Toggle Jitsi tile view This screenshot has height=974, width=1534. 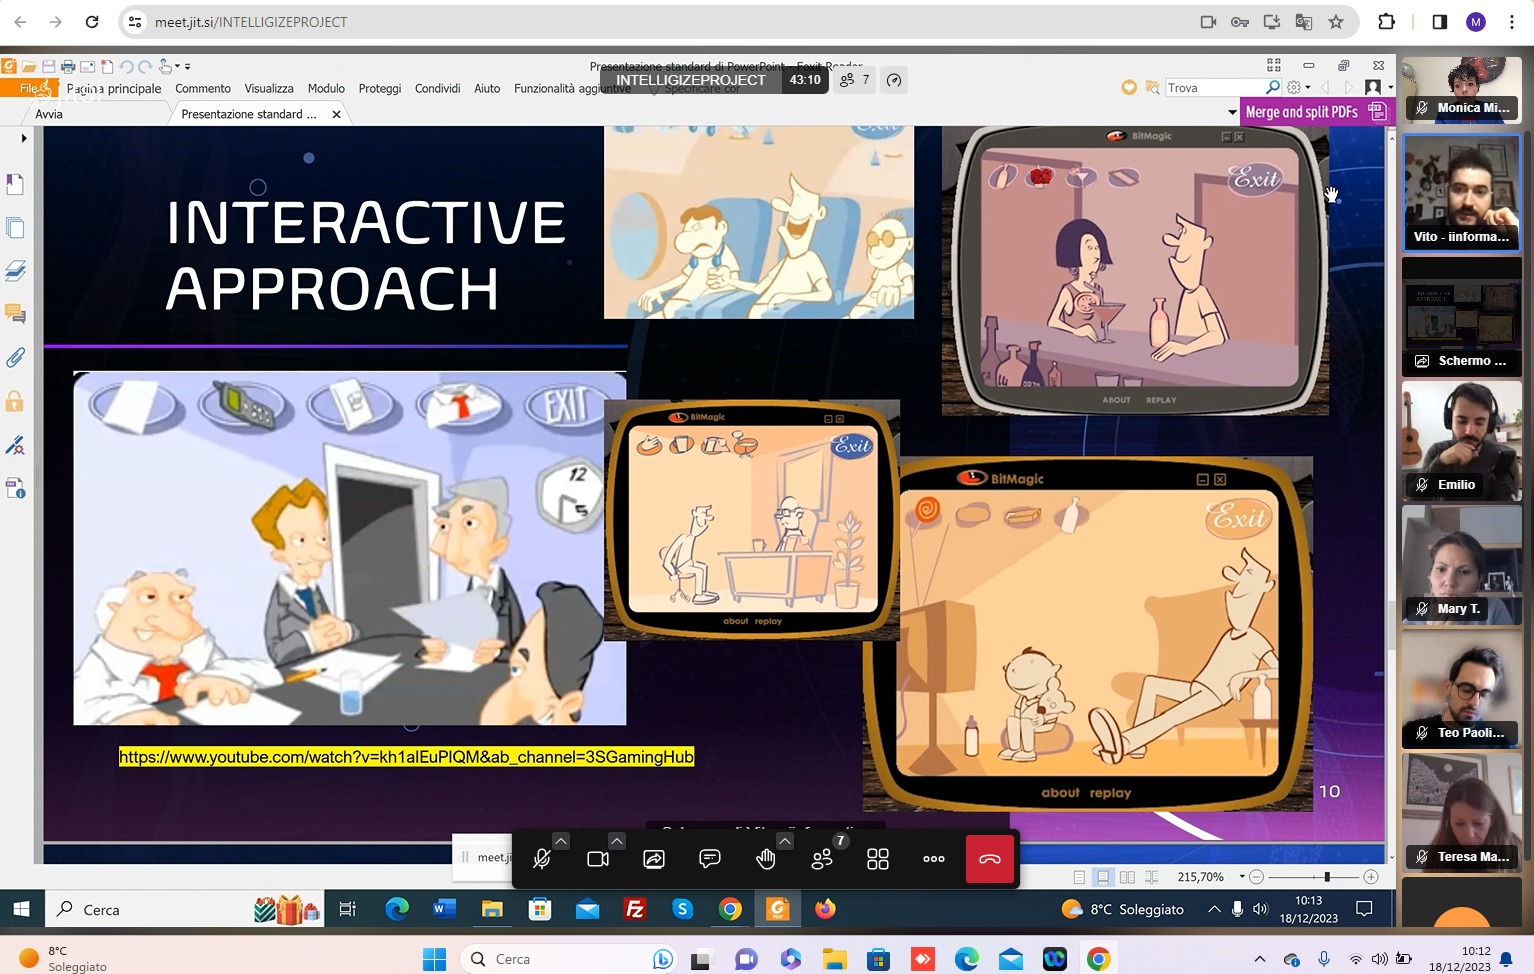pos(878,859)
